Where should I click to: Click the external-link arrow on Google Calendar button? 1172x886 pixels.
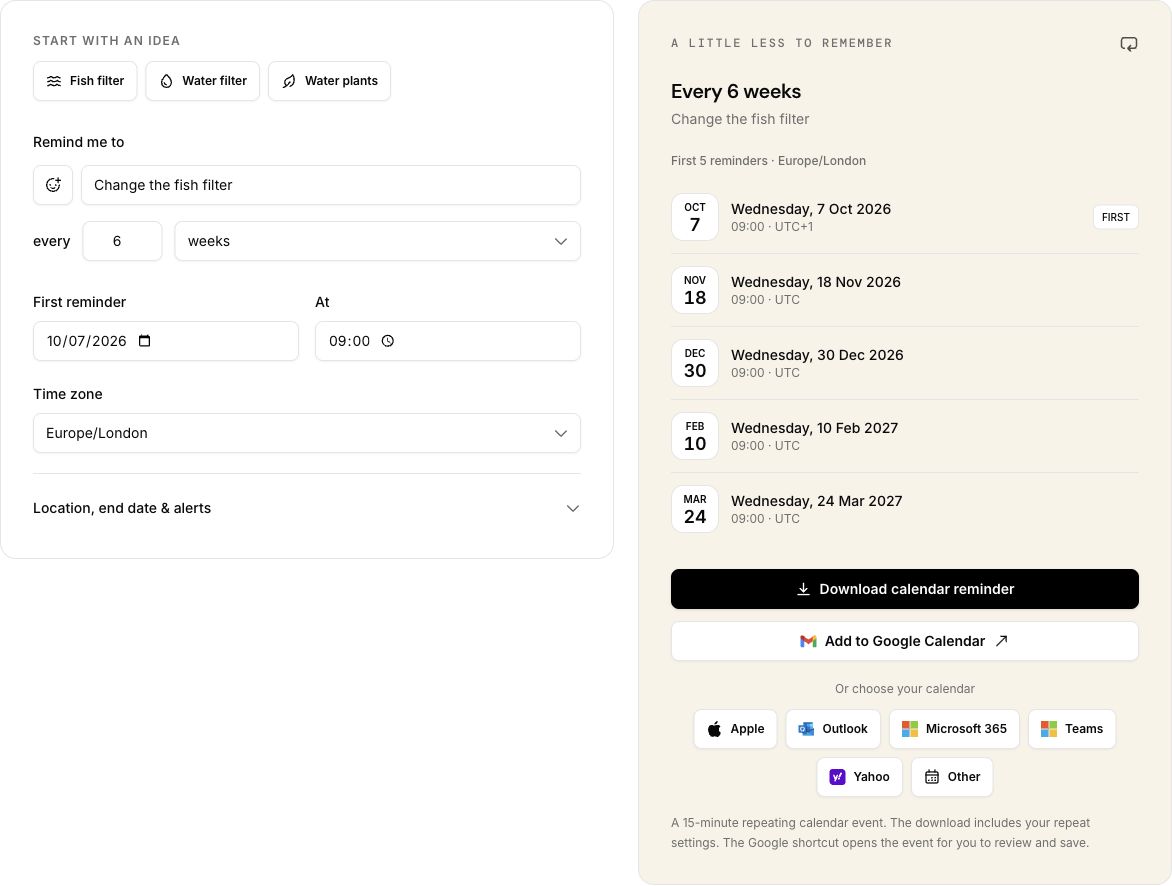click(x=1002, y=641)
